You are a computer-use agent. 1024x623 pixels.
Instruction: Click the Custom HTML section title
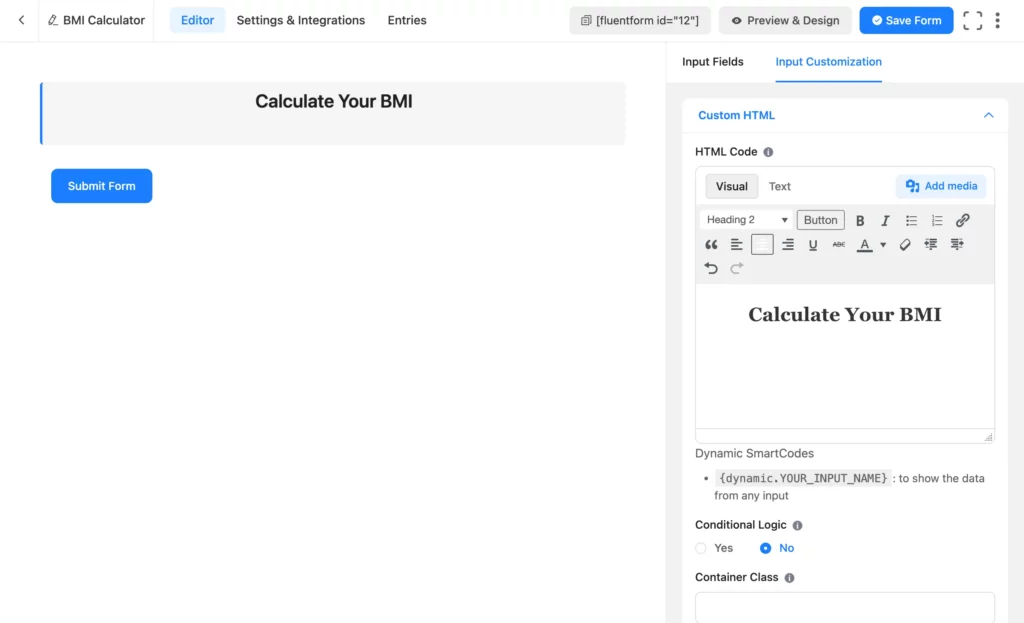pyautogui.click(x=736, y=116)
